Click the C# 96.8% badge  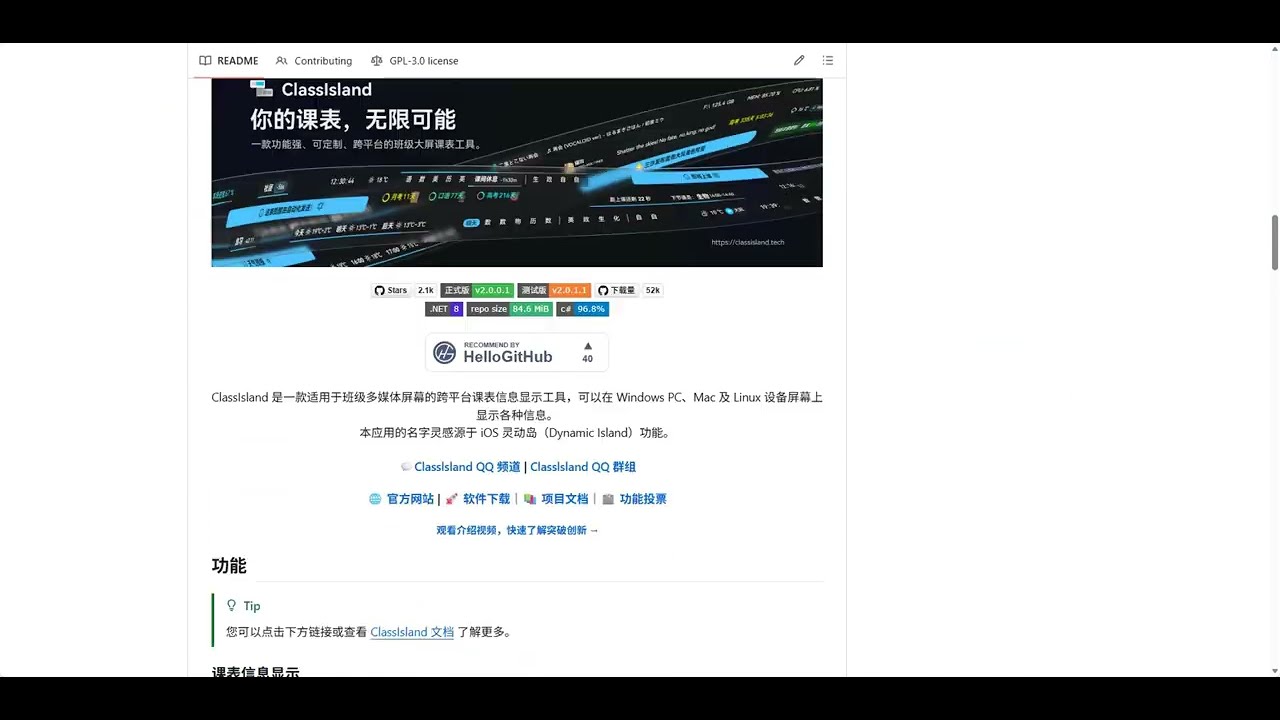pos(583,309)
